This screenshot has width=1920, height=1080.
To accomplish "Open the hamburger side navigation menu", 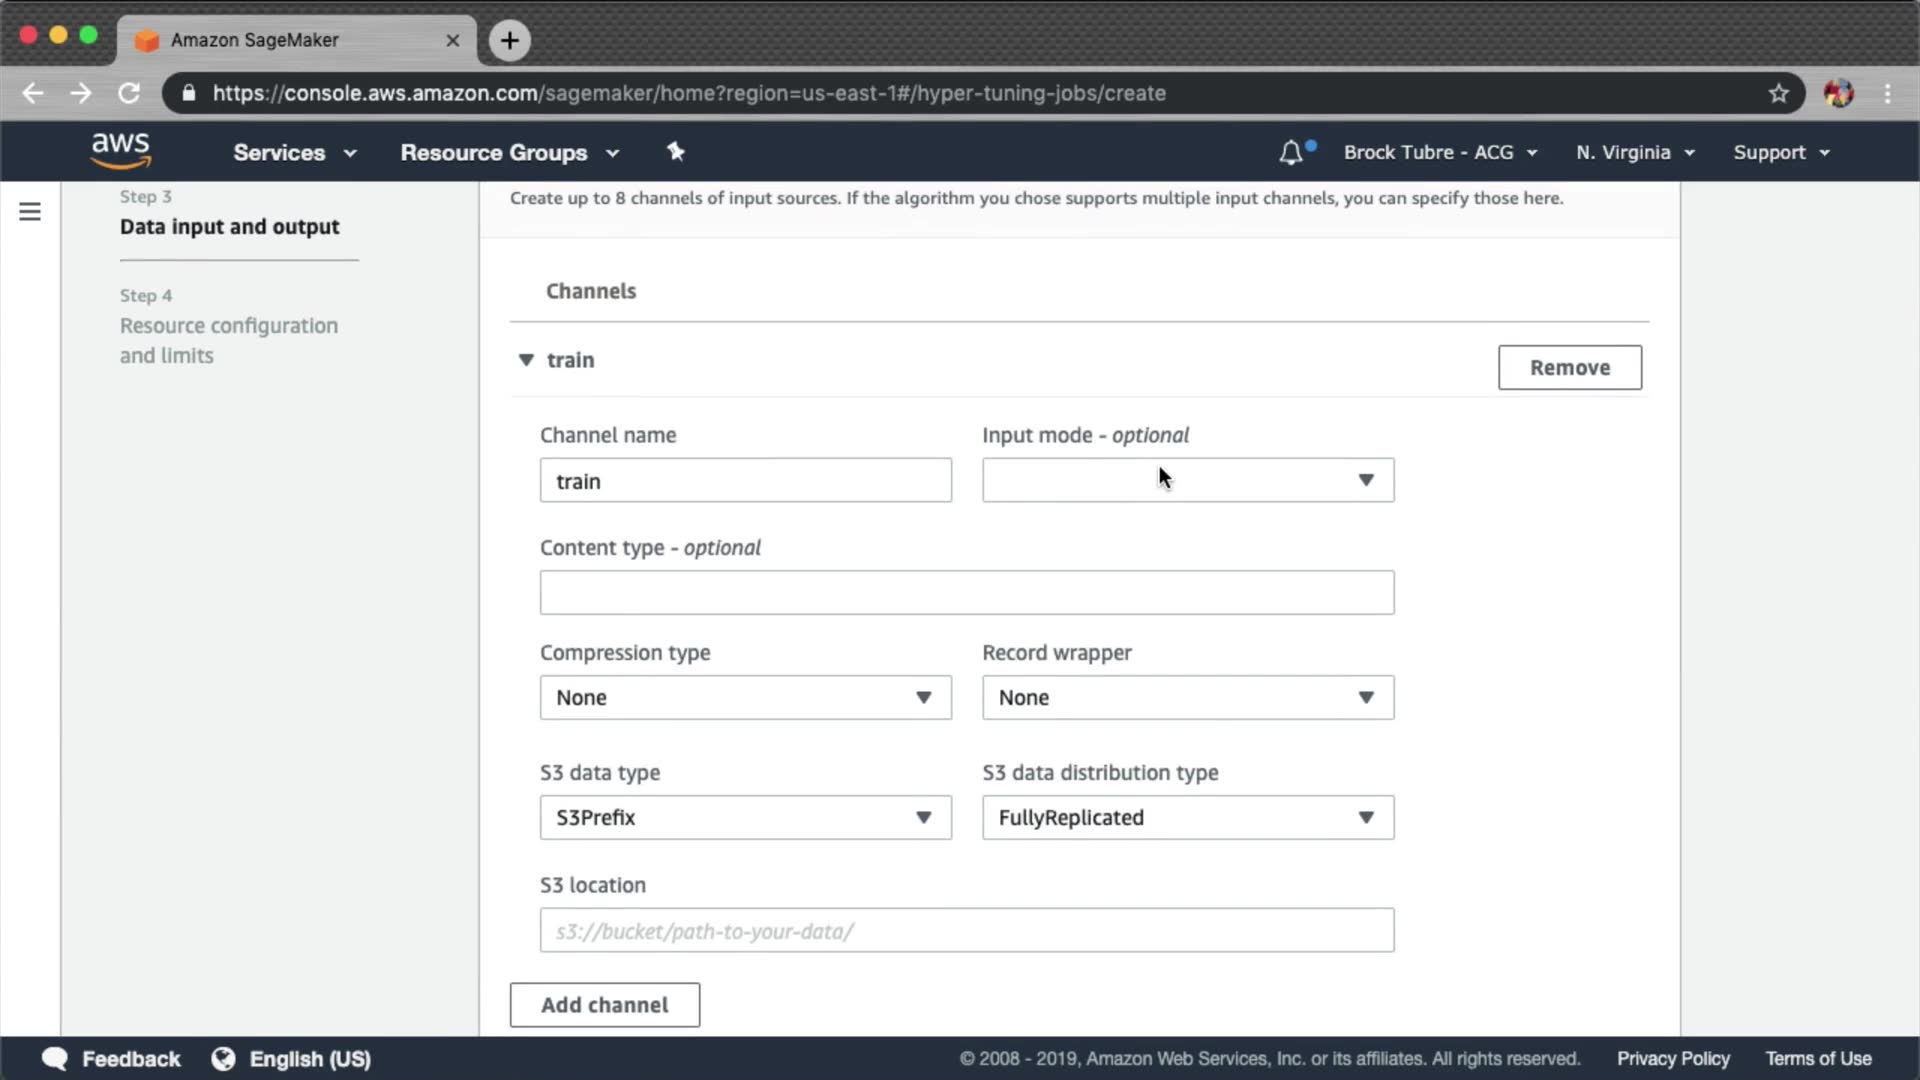I will coord(30,212).
